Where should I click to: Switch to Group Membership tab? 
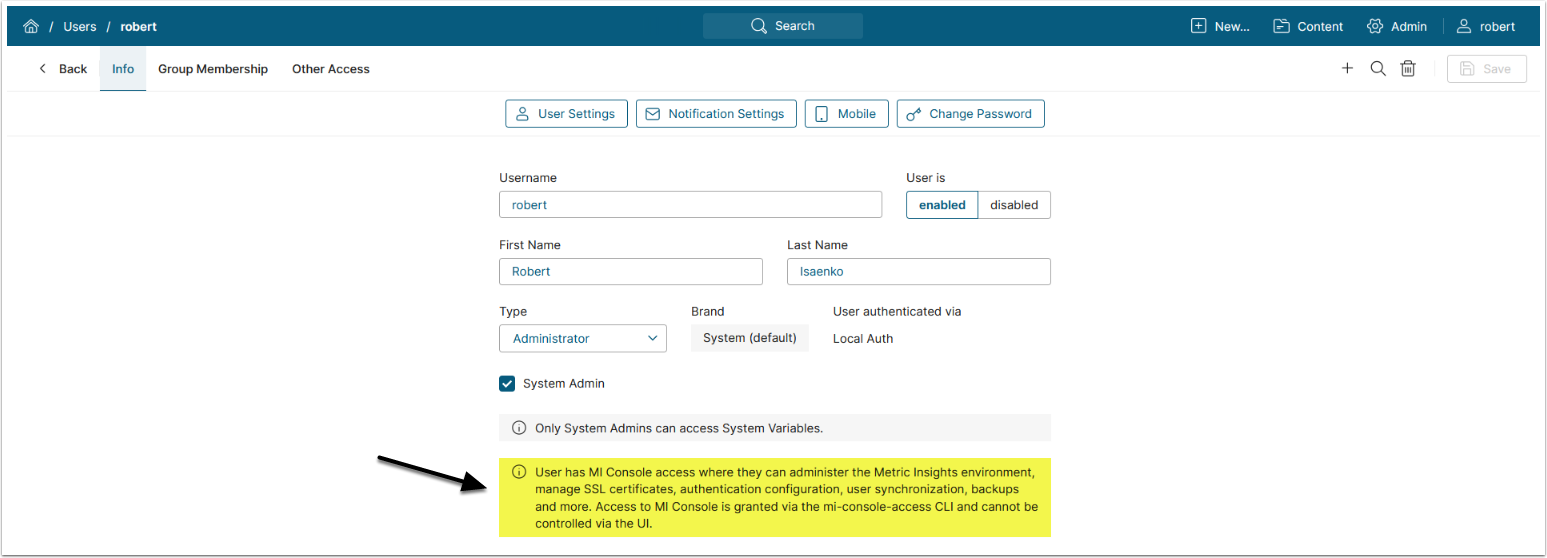click(x=213, y=69)
